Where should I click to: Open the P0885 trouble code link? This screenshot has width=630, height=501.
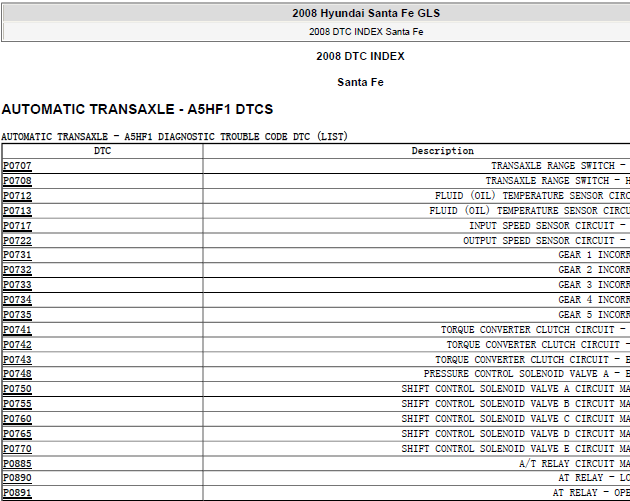(17, 464)
